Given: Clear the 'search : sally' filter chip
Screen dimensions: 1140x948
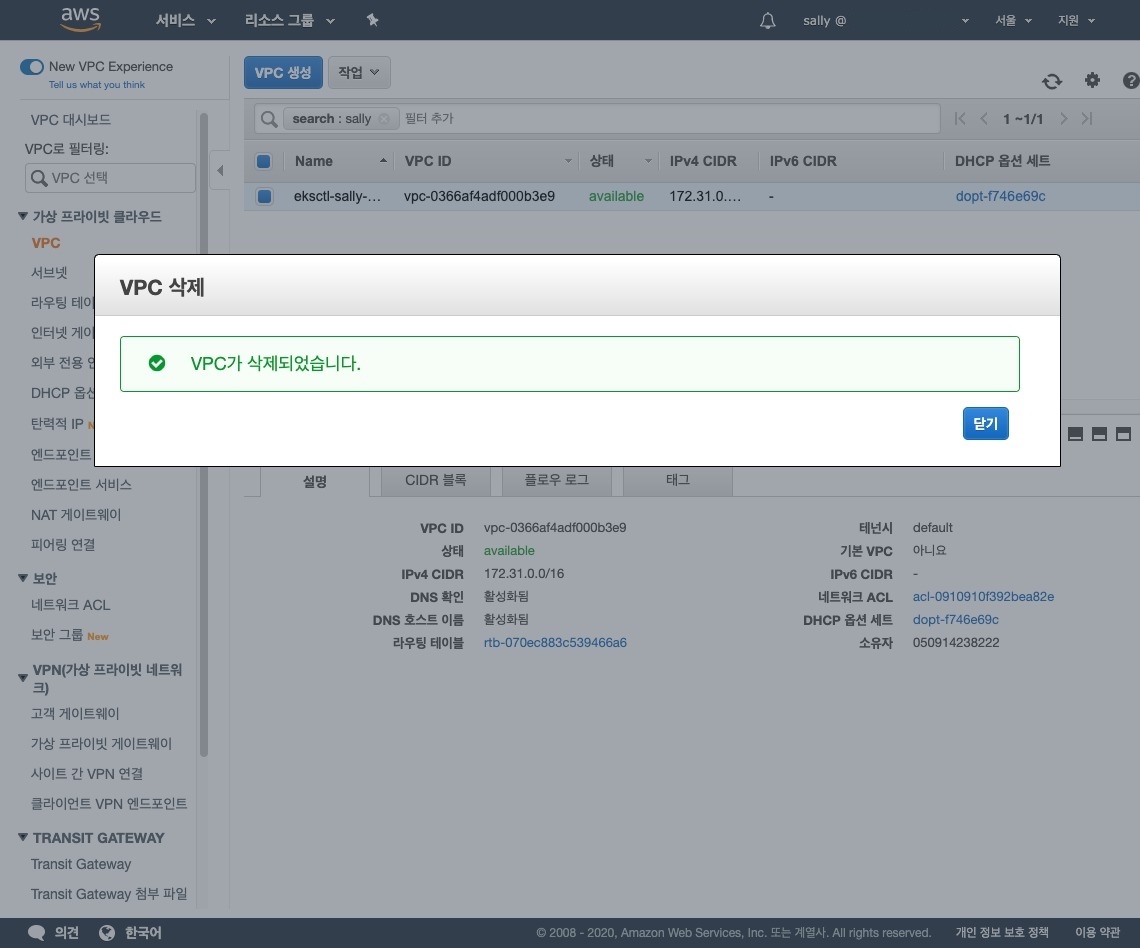Looking at the screenshot, I should [384, 119].
